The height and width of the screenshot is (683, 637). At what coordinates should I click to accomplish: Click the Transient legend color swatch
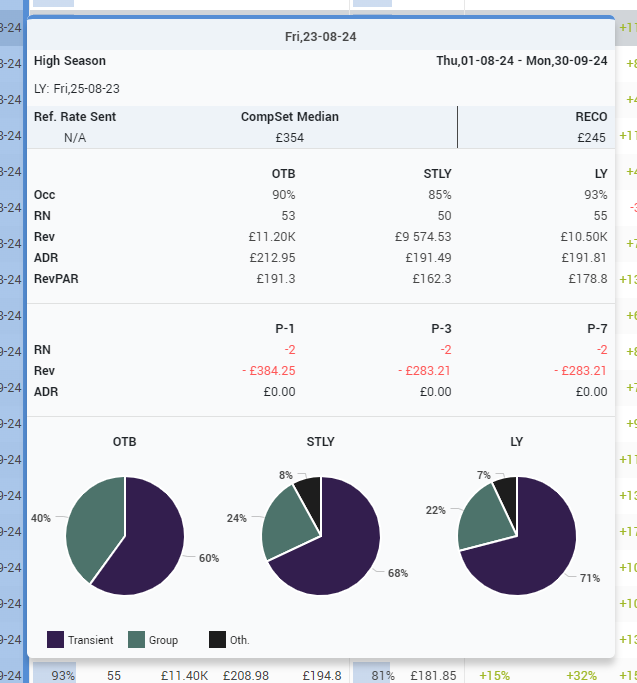coord(55,639)
